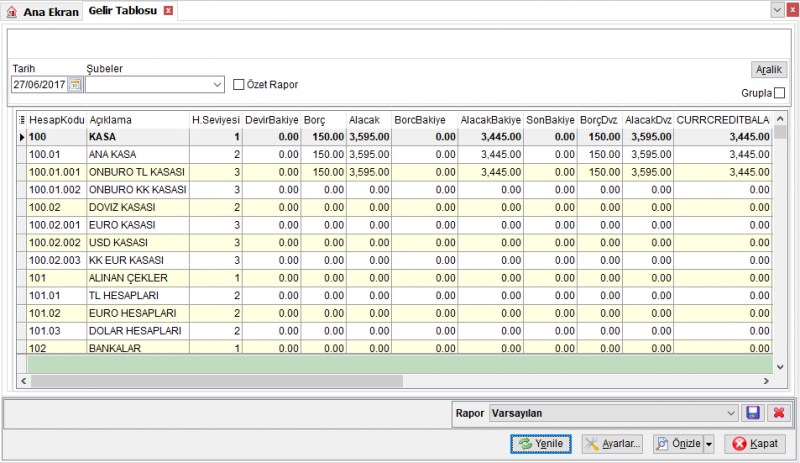
Task: Click the row selector of the 100.02 row
Action: tap(22, 207)
